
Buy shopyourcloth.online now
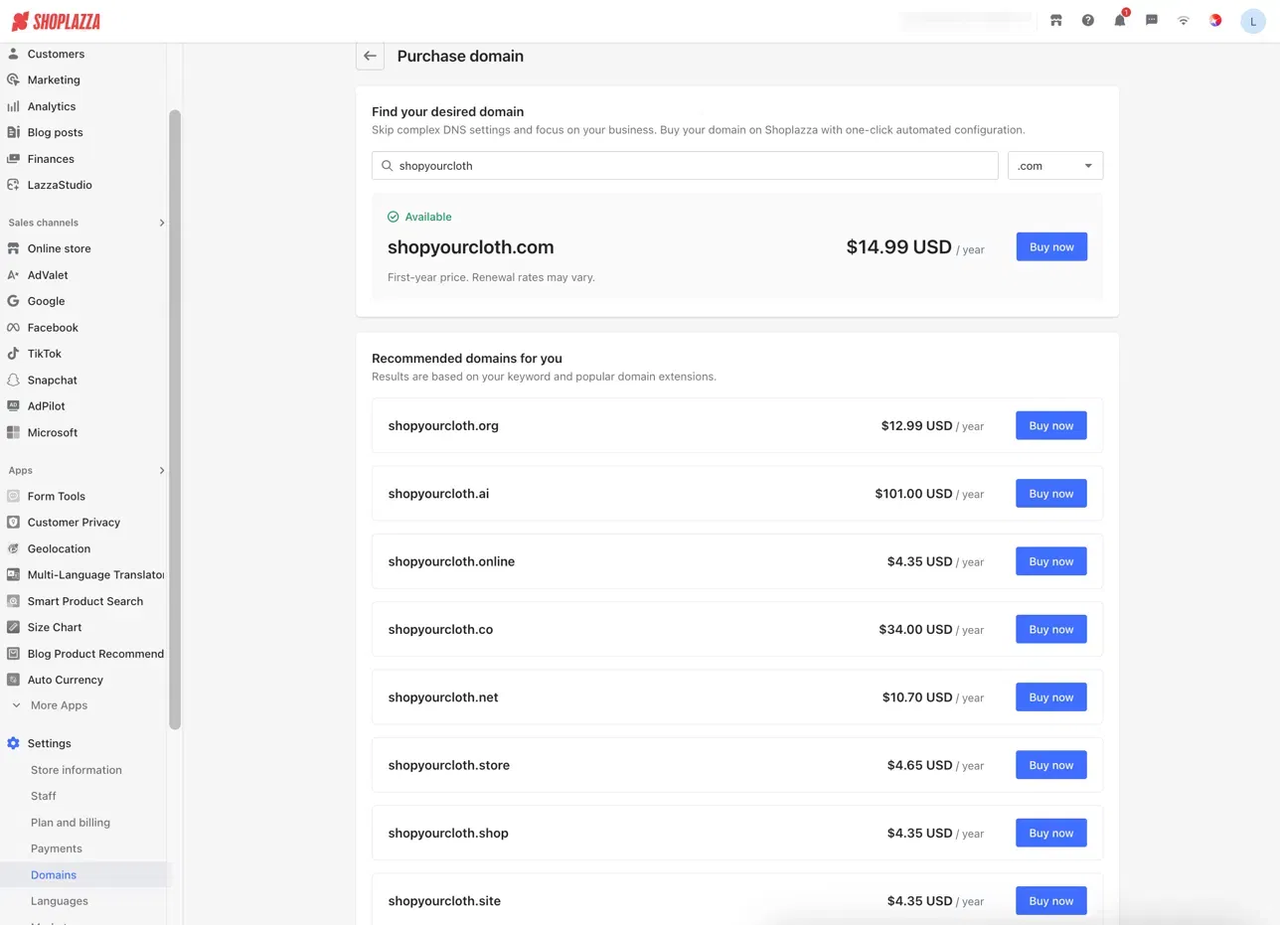[x=1051, y=562]
